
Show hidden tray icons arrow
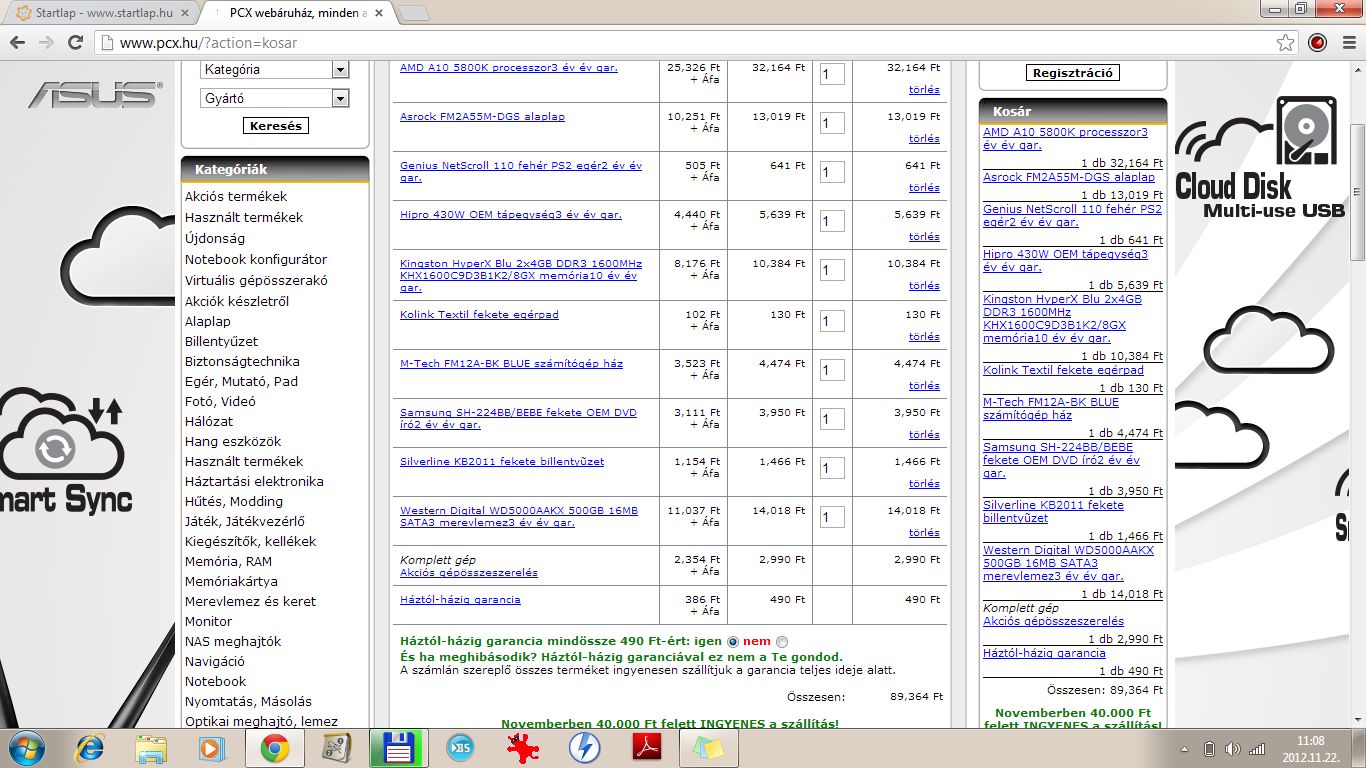tap(1185, 749)
